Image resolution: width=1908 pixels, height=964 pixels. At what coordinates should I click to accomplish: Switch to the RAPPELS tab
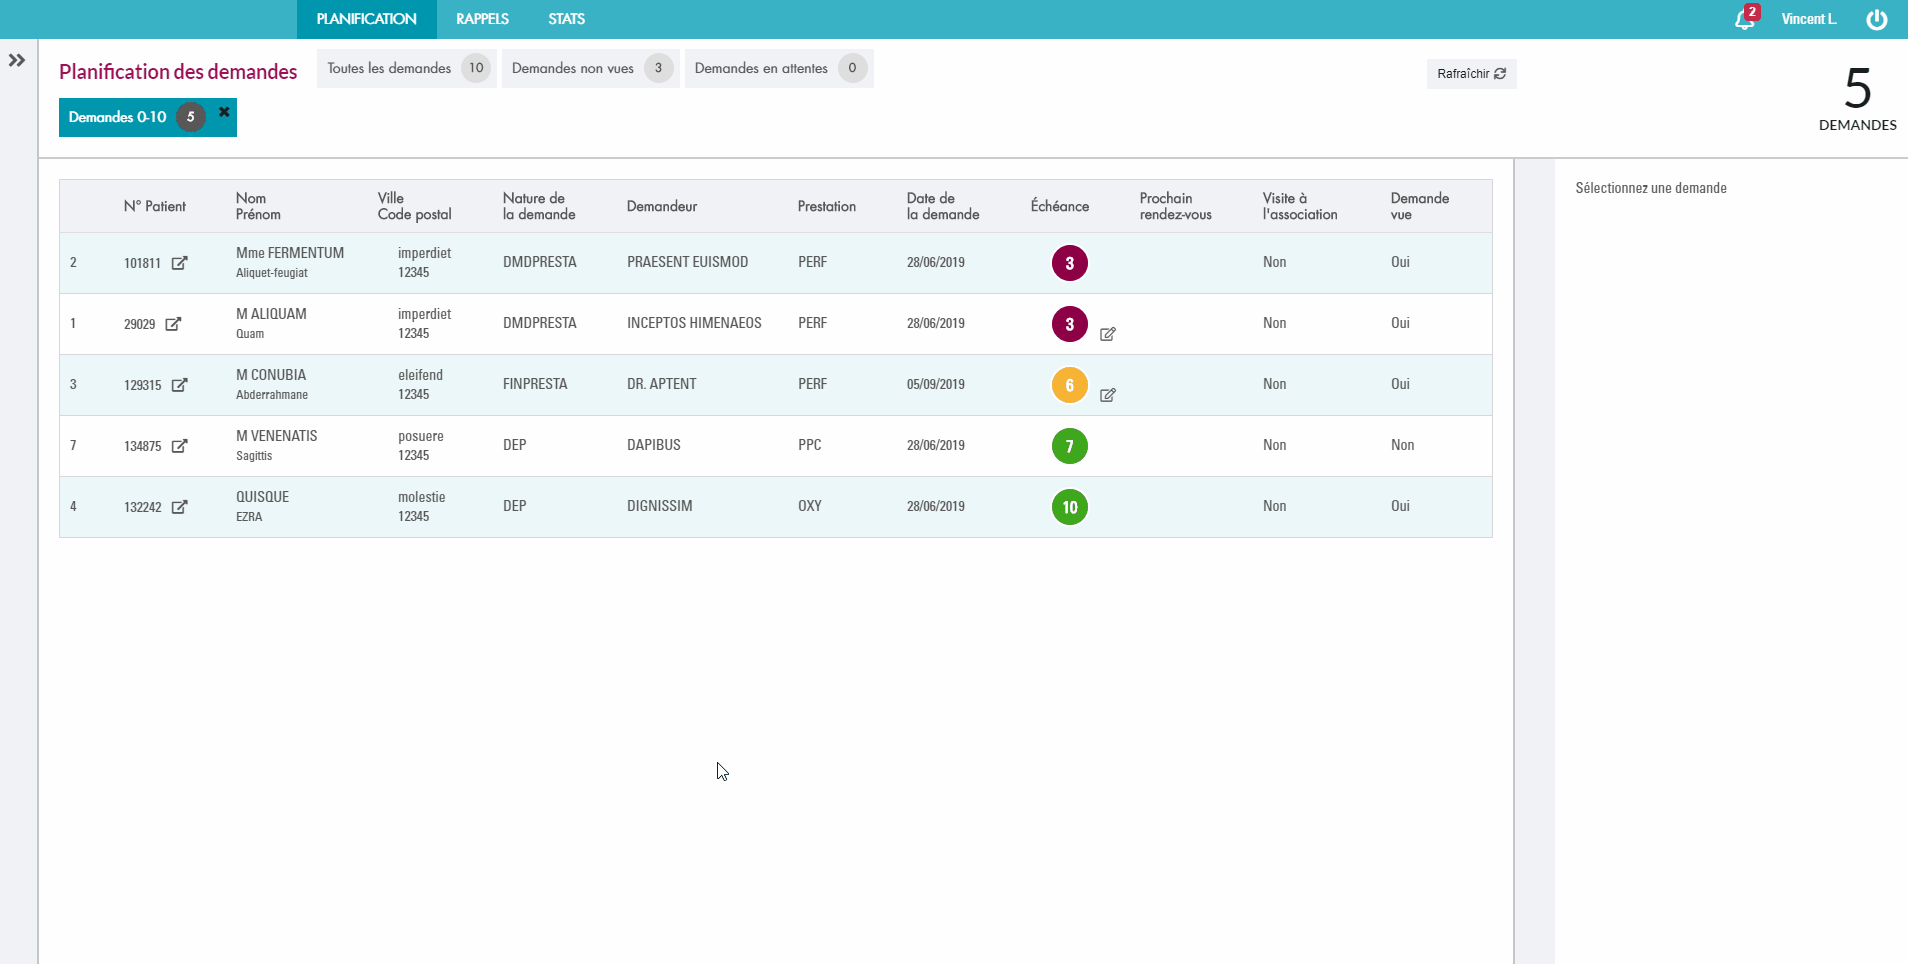482,19
